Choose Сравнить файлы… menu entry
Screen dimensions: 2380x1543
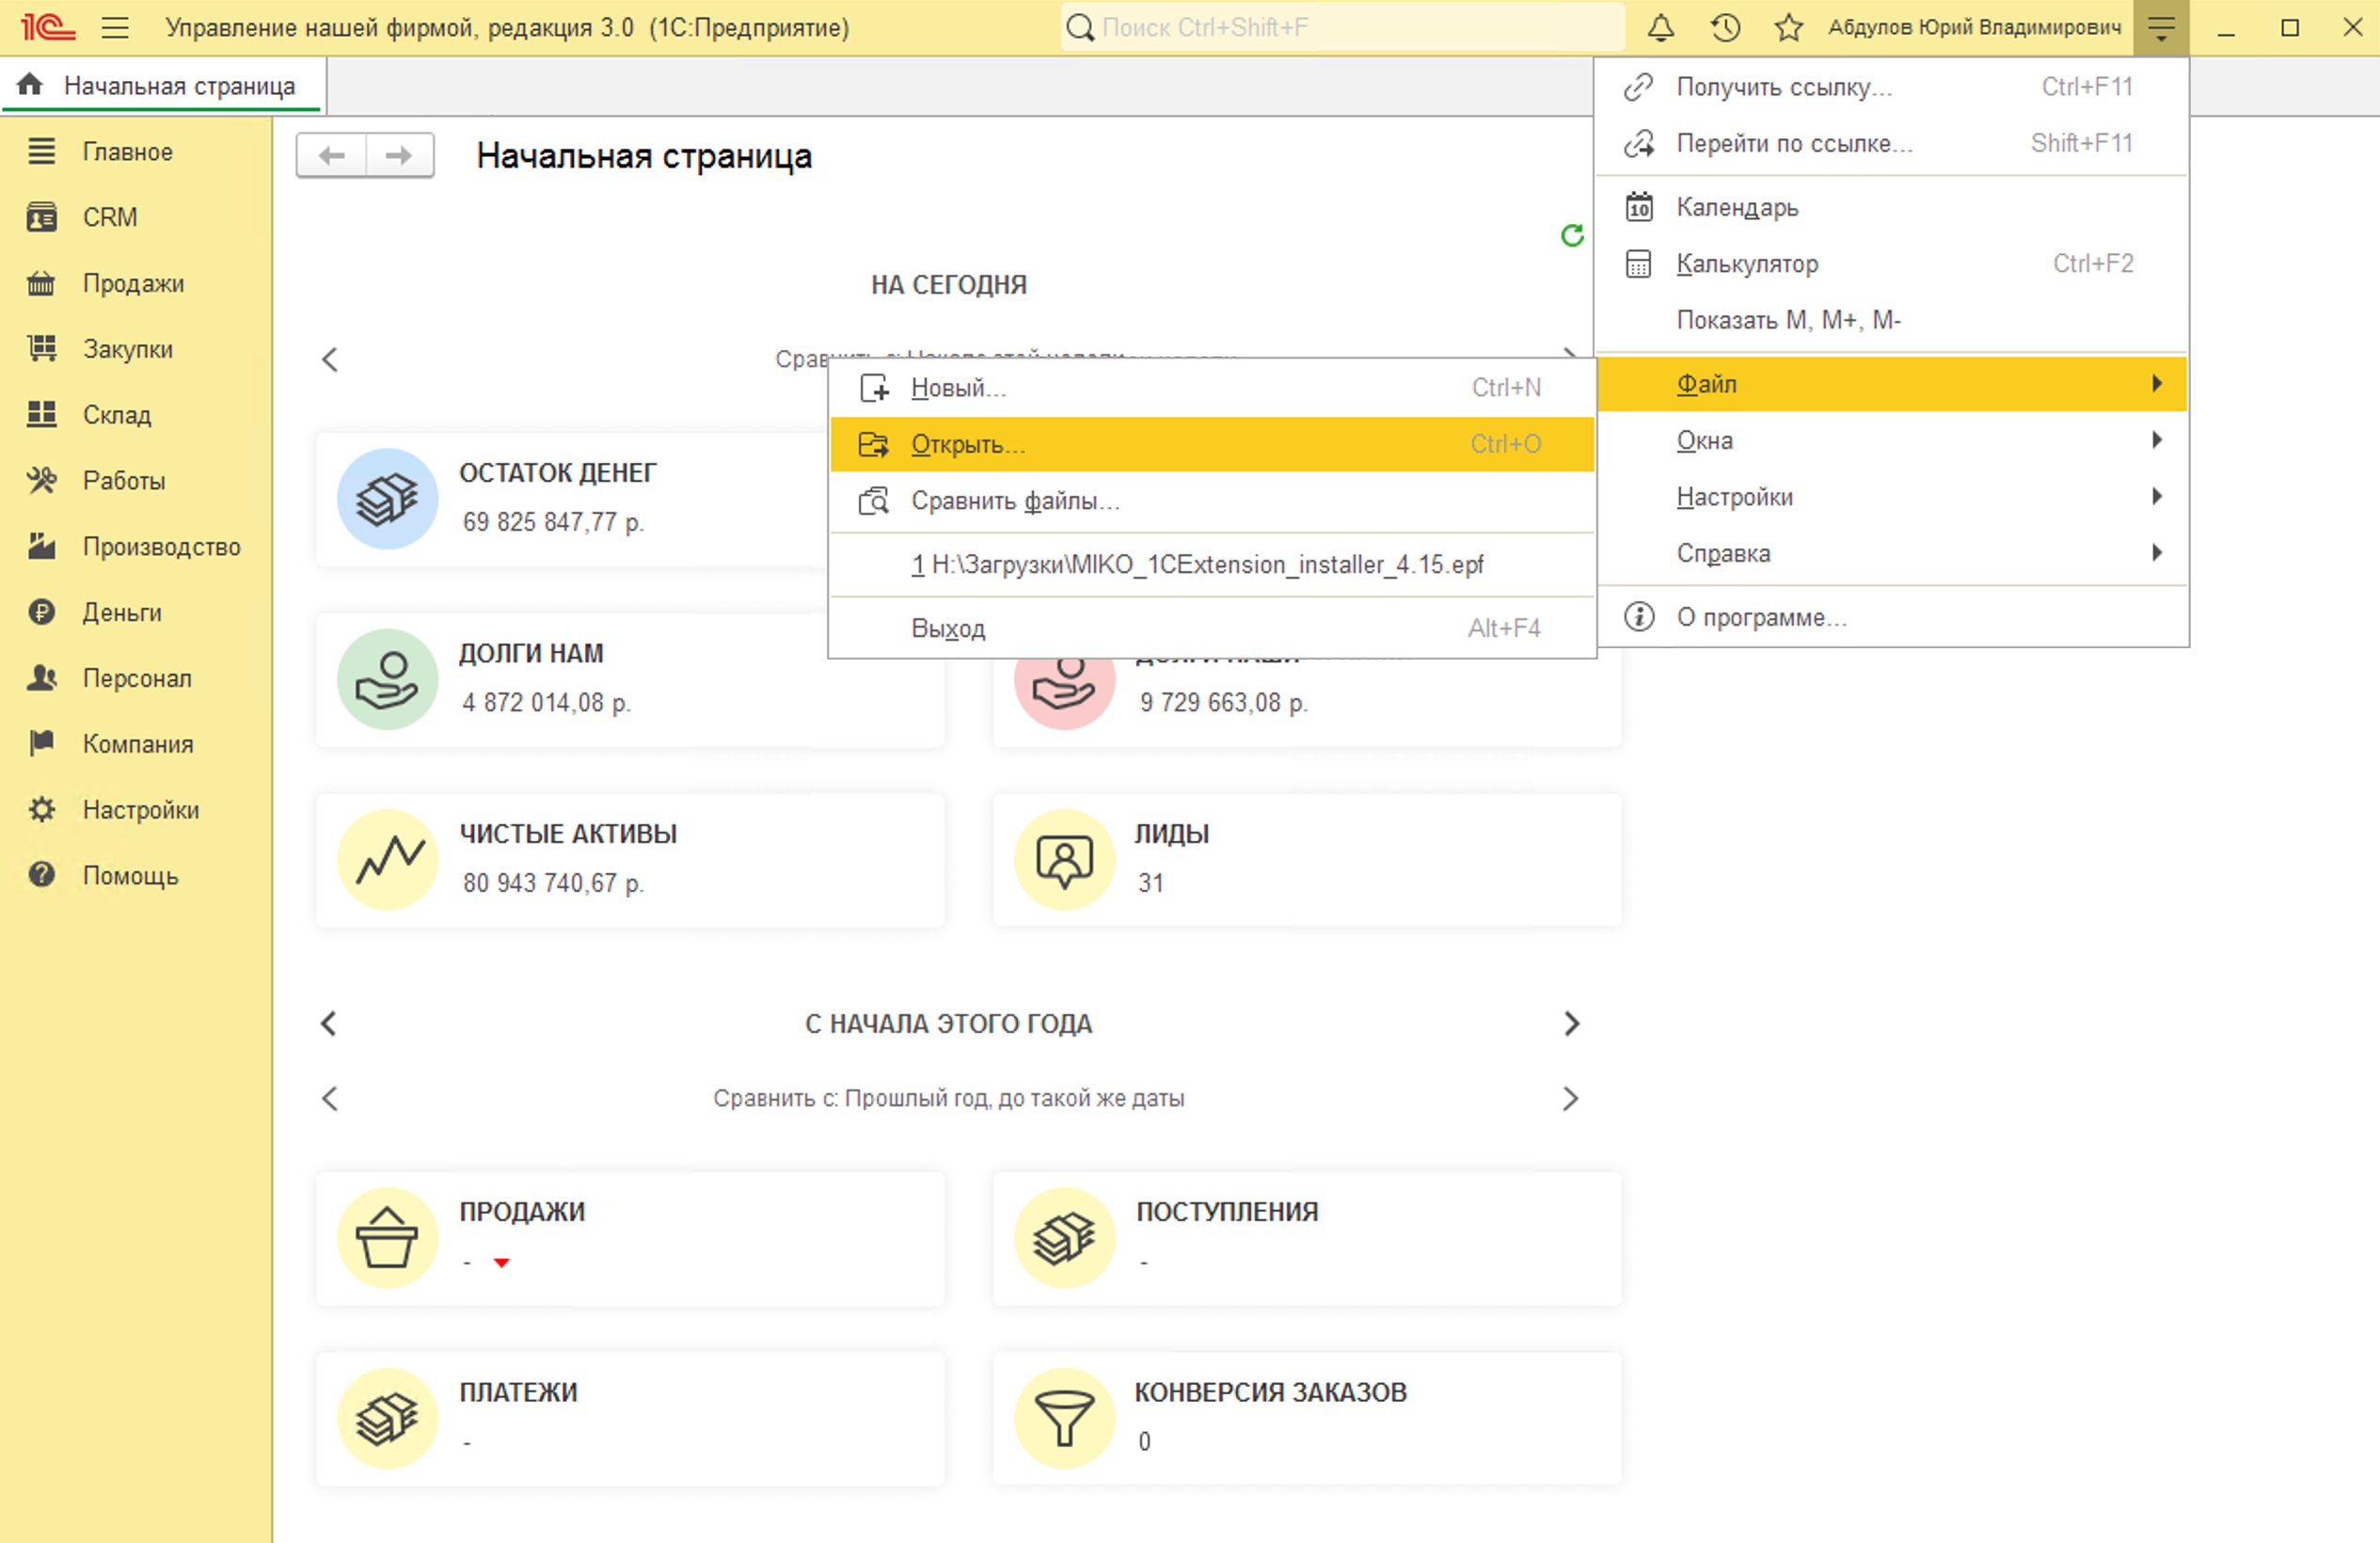tap(1014, 500)
